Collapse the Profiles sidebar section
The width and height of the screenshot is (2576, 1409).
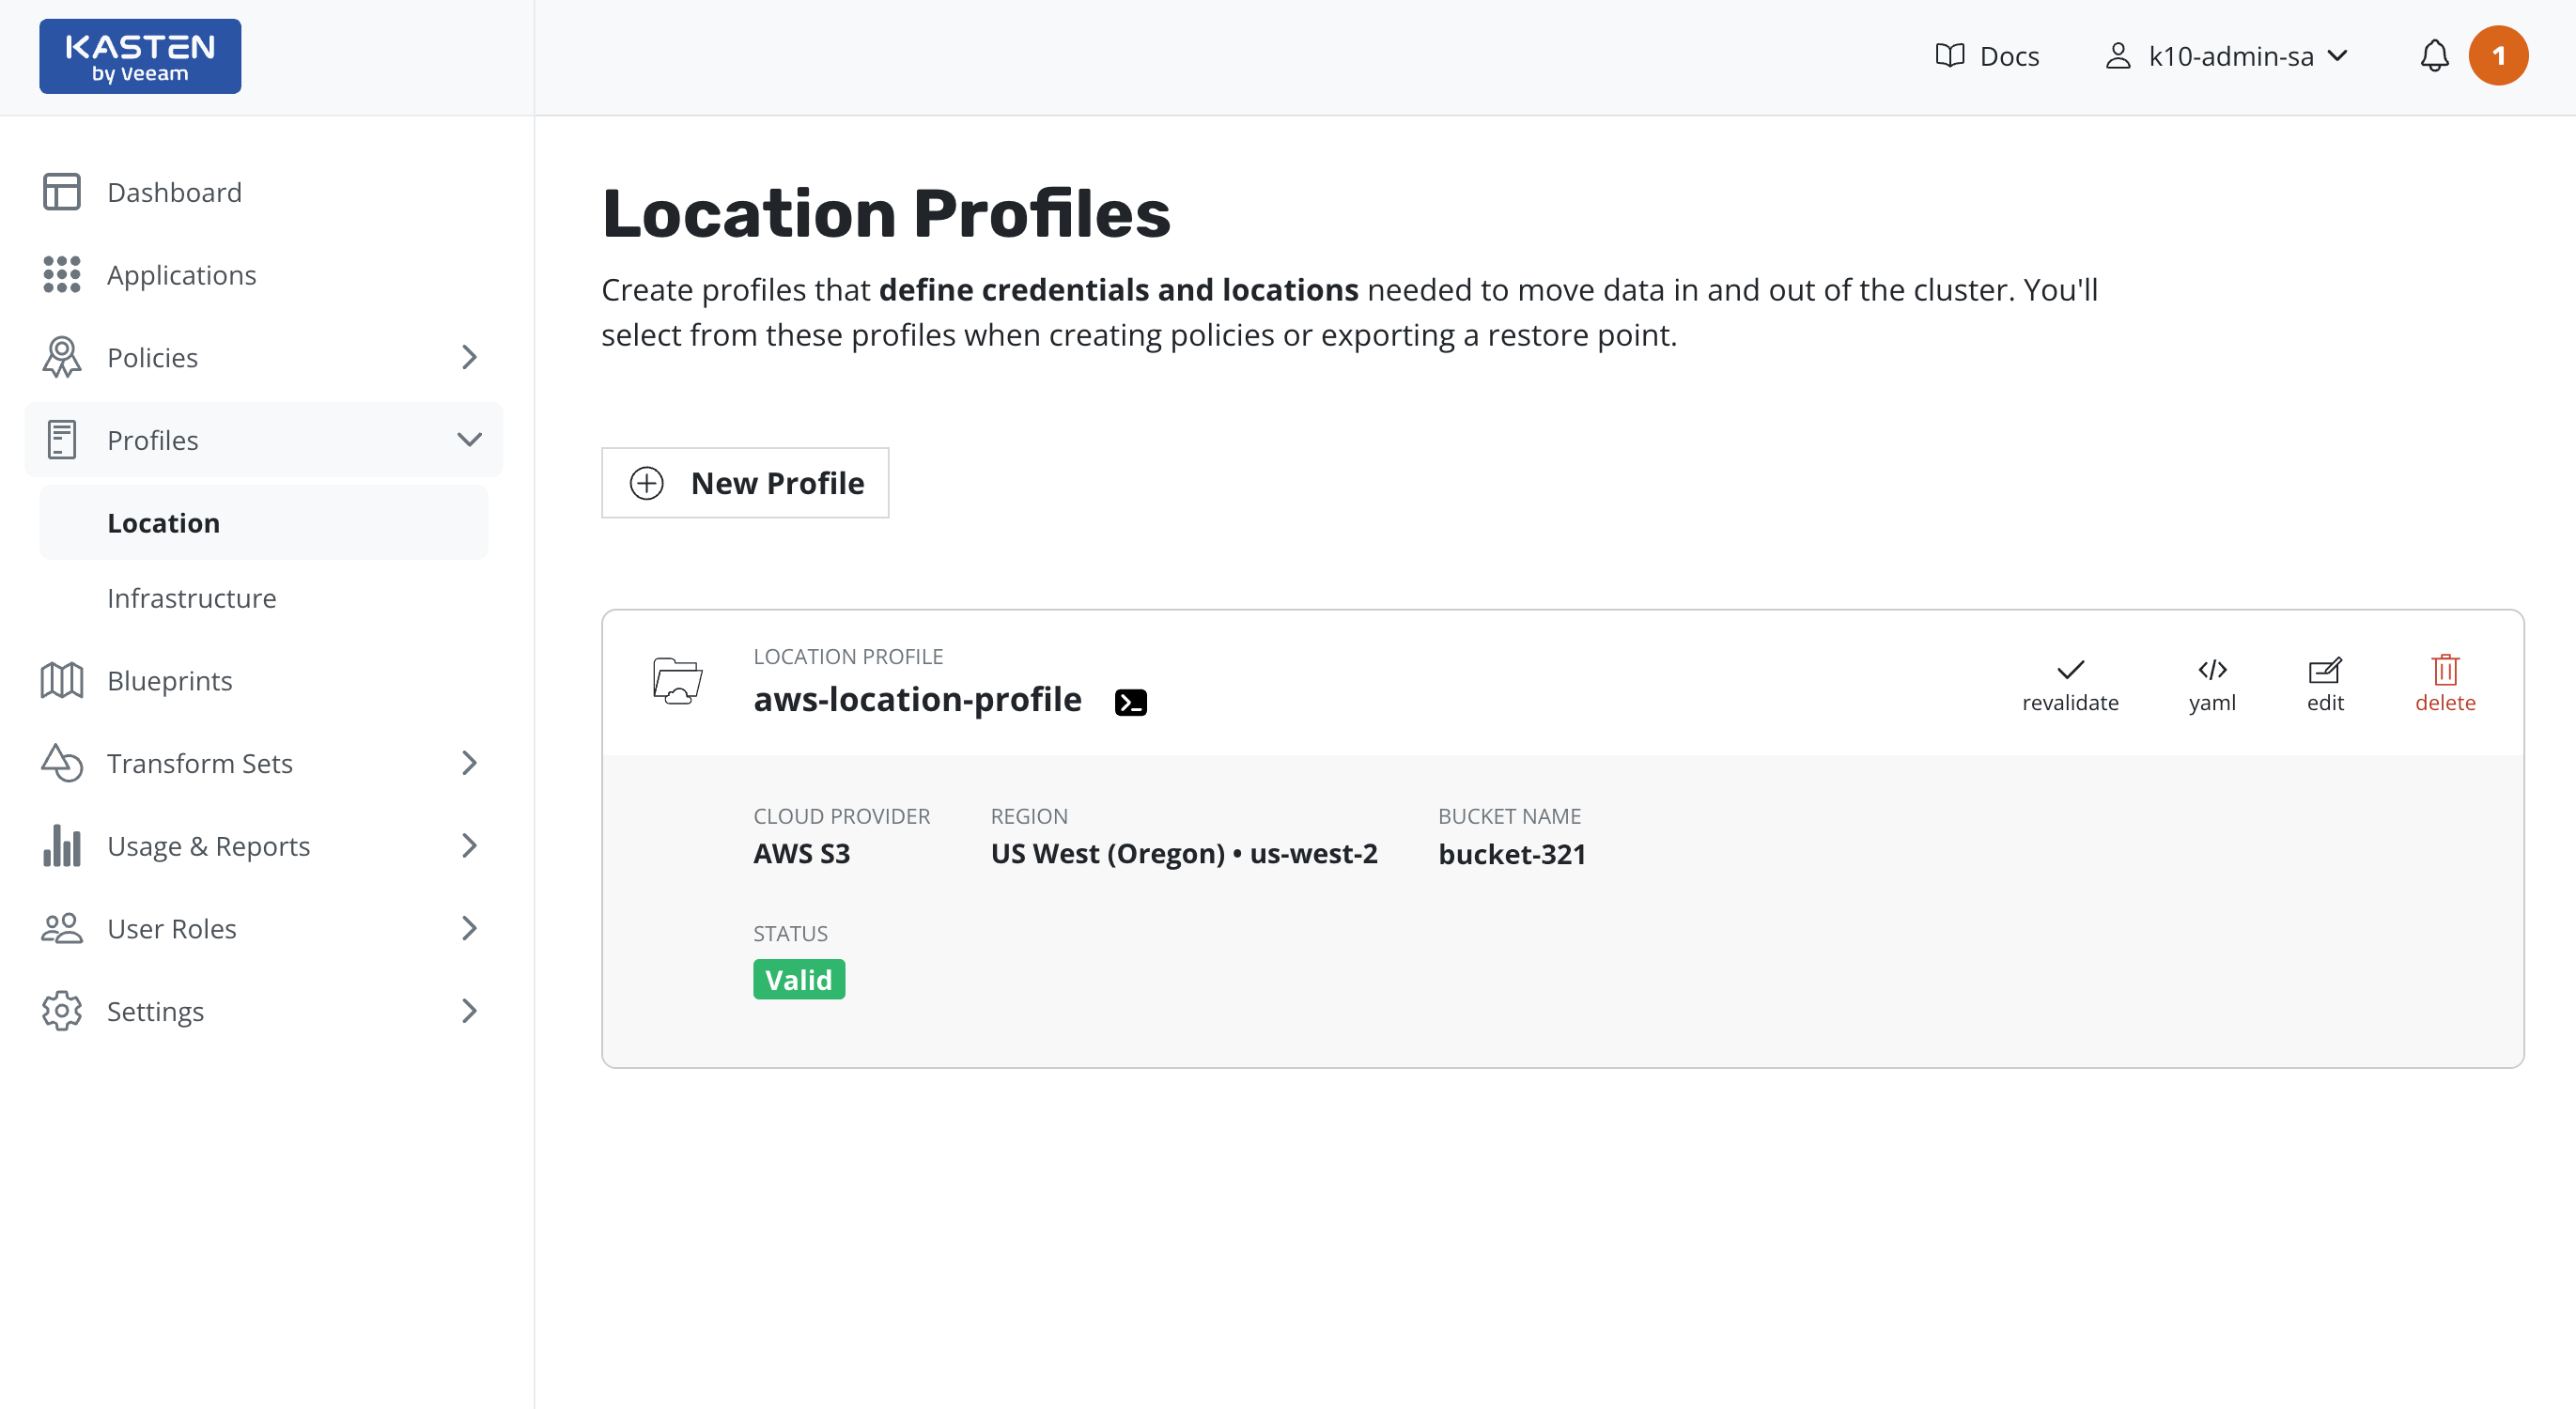(469, 440)
